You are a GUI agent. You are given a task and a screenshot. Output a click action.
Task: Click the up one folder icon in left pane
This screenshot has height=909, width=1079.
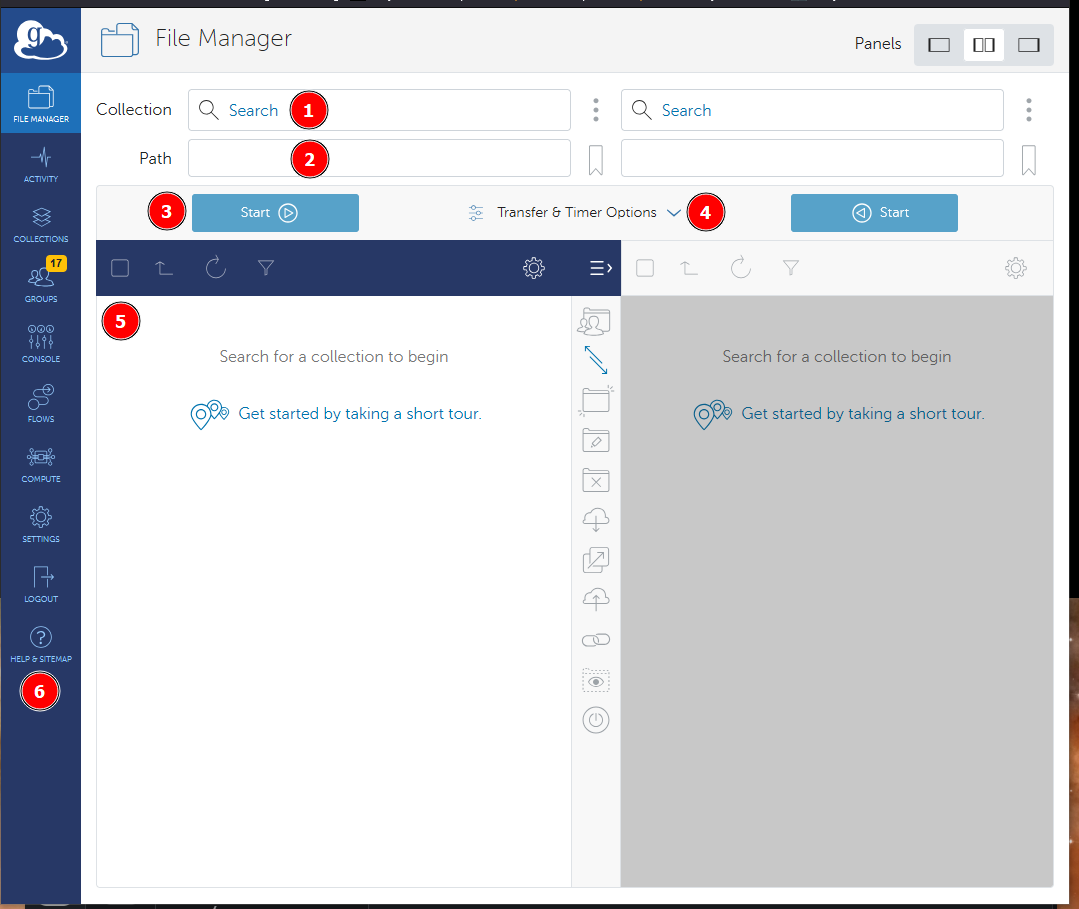click(x=165, y=268)
